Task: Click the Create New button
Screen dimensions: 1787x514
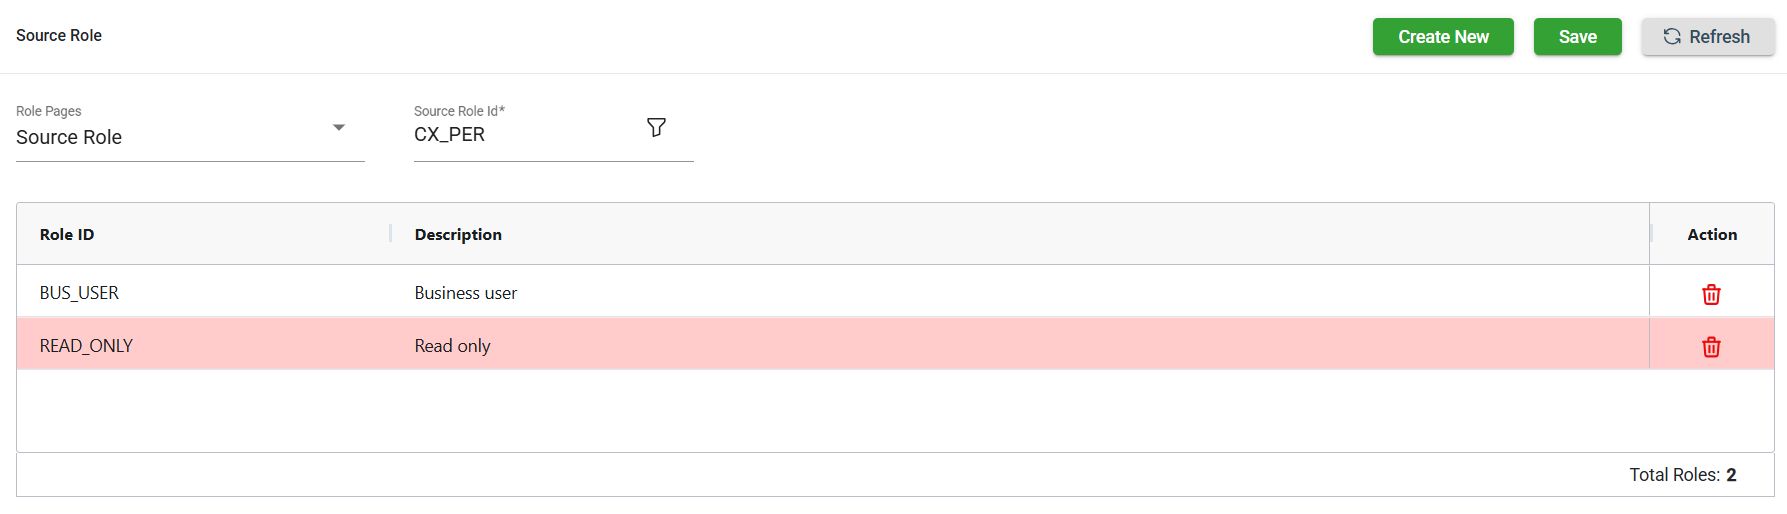Action: coord(1442,37)
